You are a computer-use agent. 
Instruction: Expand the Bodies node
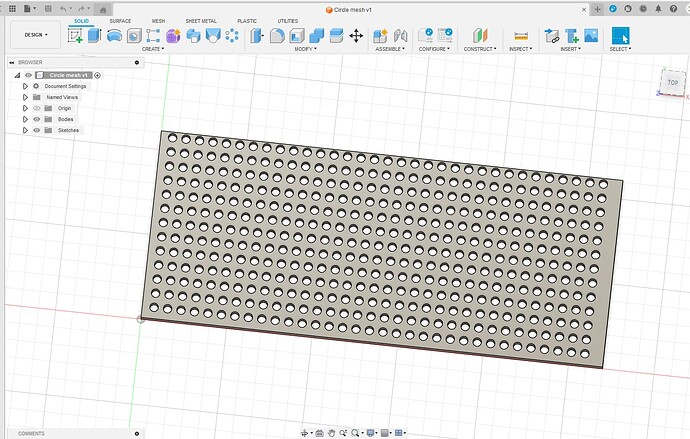tap(25, 119)
